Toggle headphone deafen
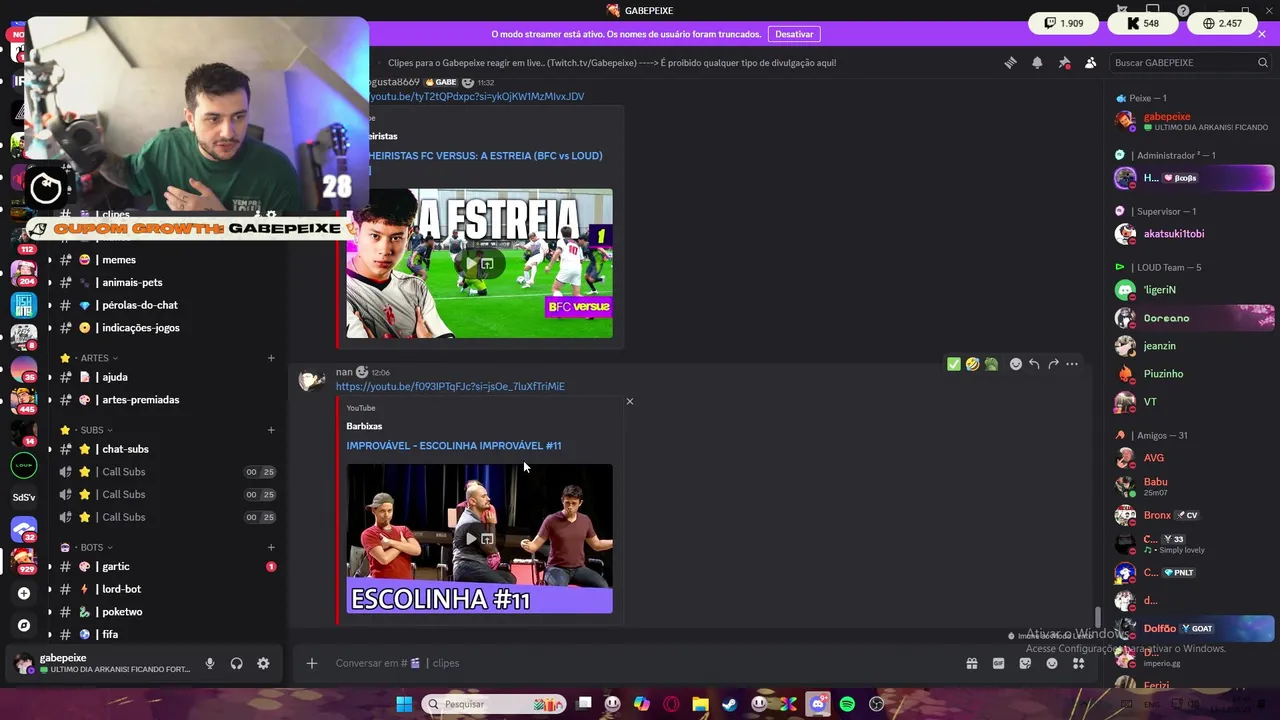Image resolution: width=1280 pixels, height=720 pixels. (237, 663)
